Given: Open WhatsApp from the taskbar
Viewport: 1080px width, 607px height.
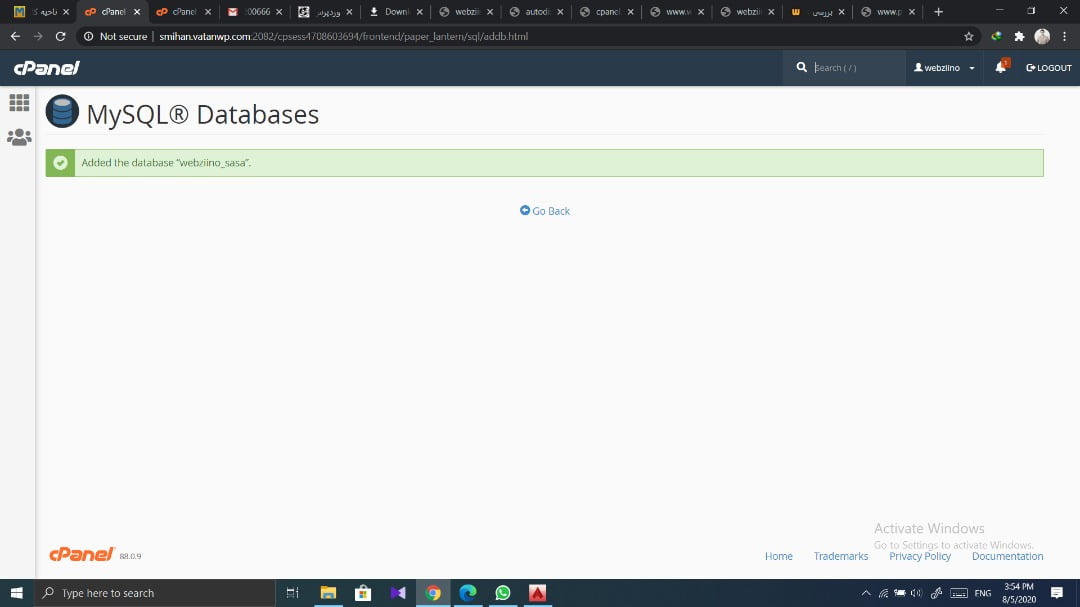Looking at the screenshot, I should tap(503, 593).
